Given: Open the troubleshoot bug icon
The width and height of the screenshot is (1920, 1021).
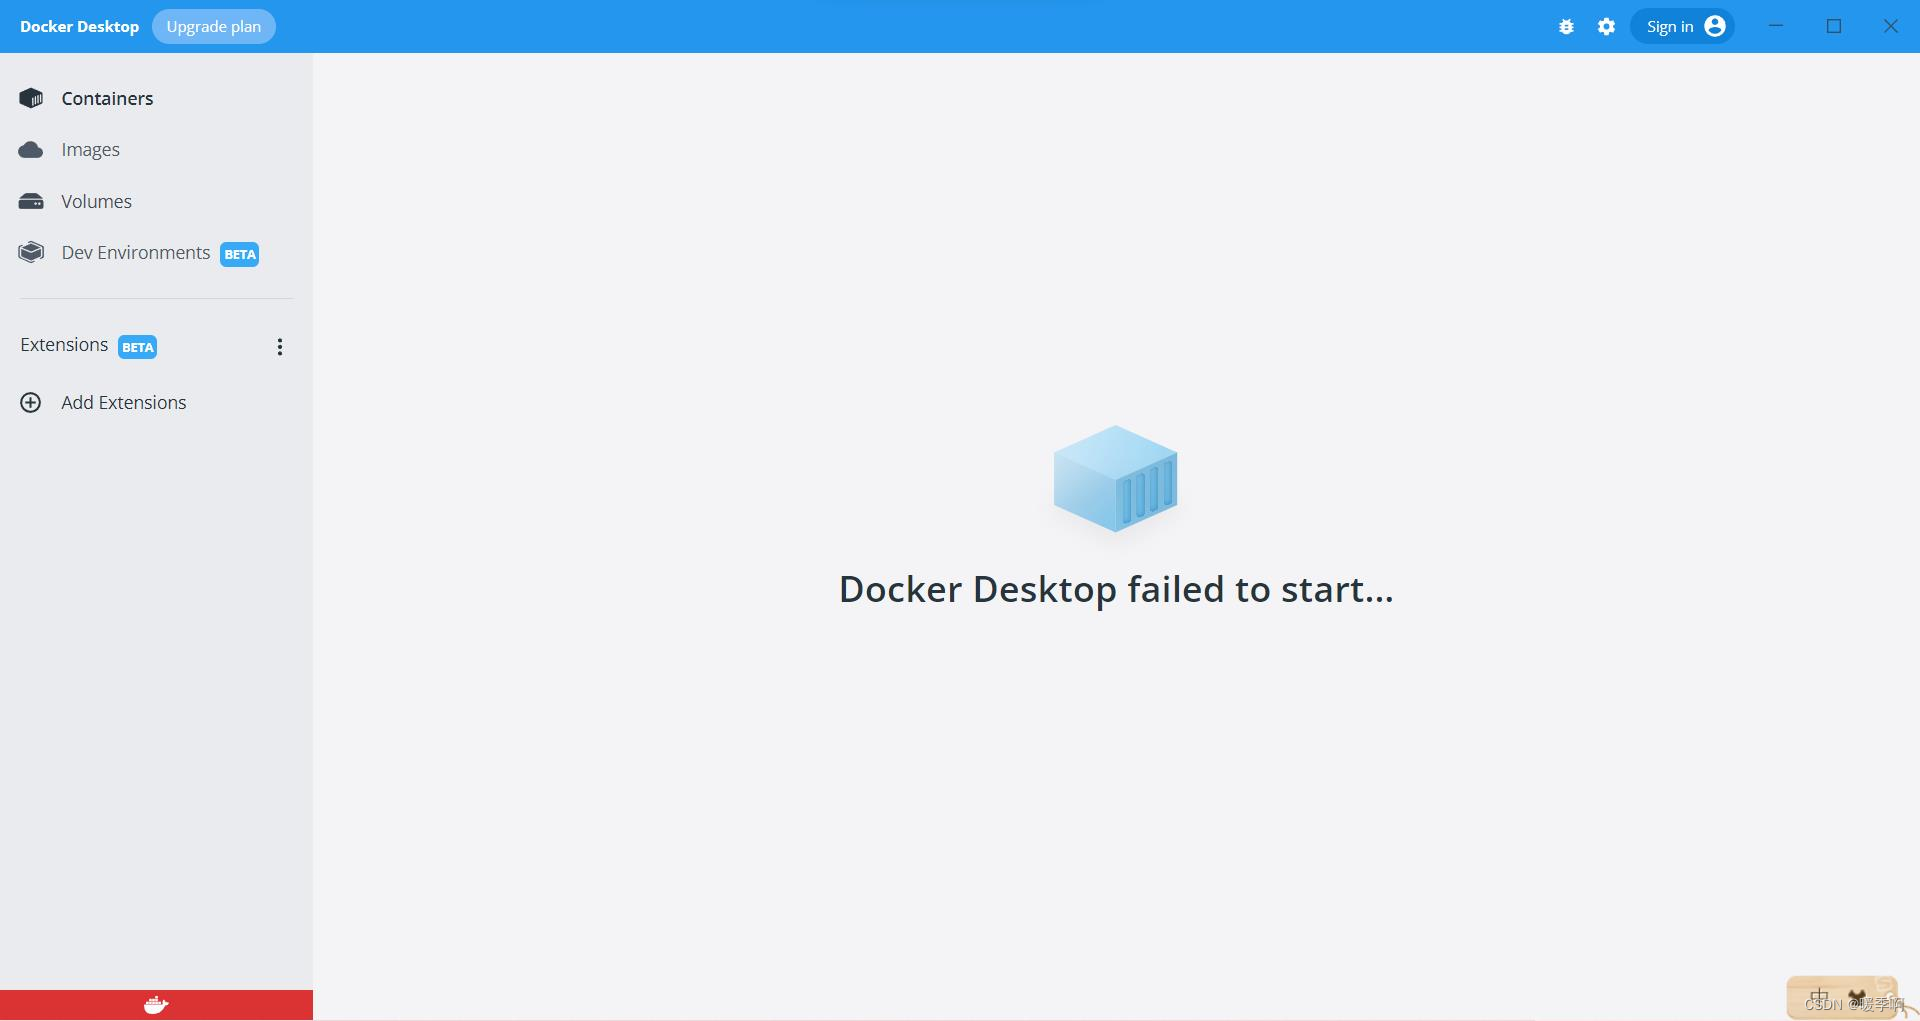Looking at the screenshot, I should pos(1567,27).
